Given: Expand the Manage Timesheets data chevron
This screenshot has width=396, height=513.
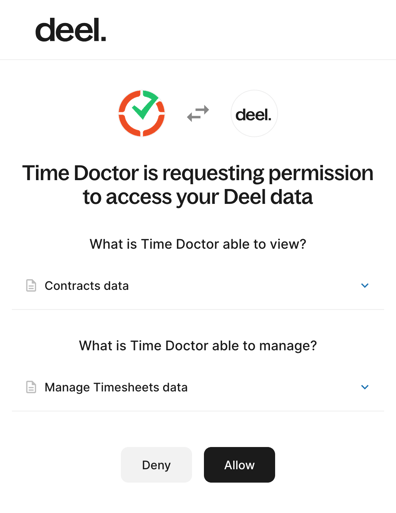Looking at the screenshot, I should [365, 387].
